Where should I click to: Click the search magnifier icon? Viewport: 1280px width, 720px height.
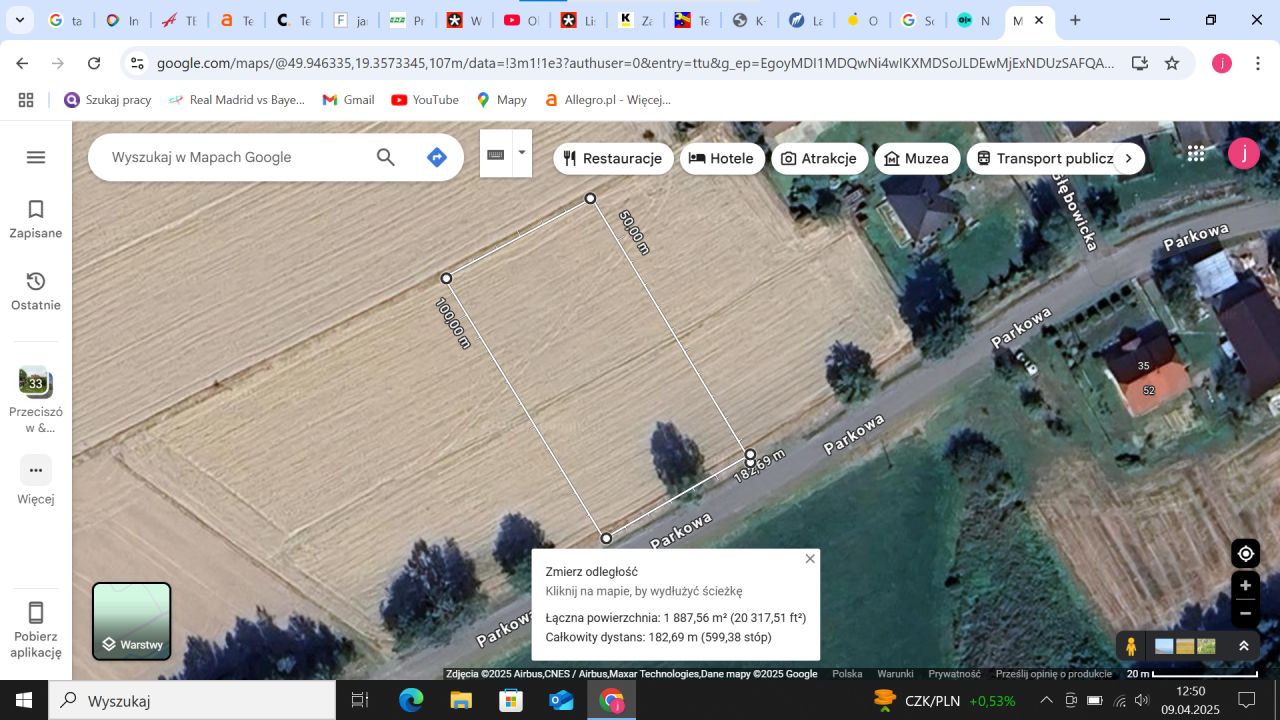pyautogui.click(x=385, y=157)
